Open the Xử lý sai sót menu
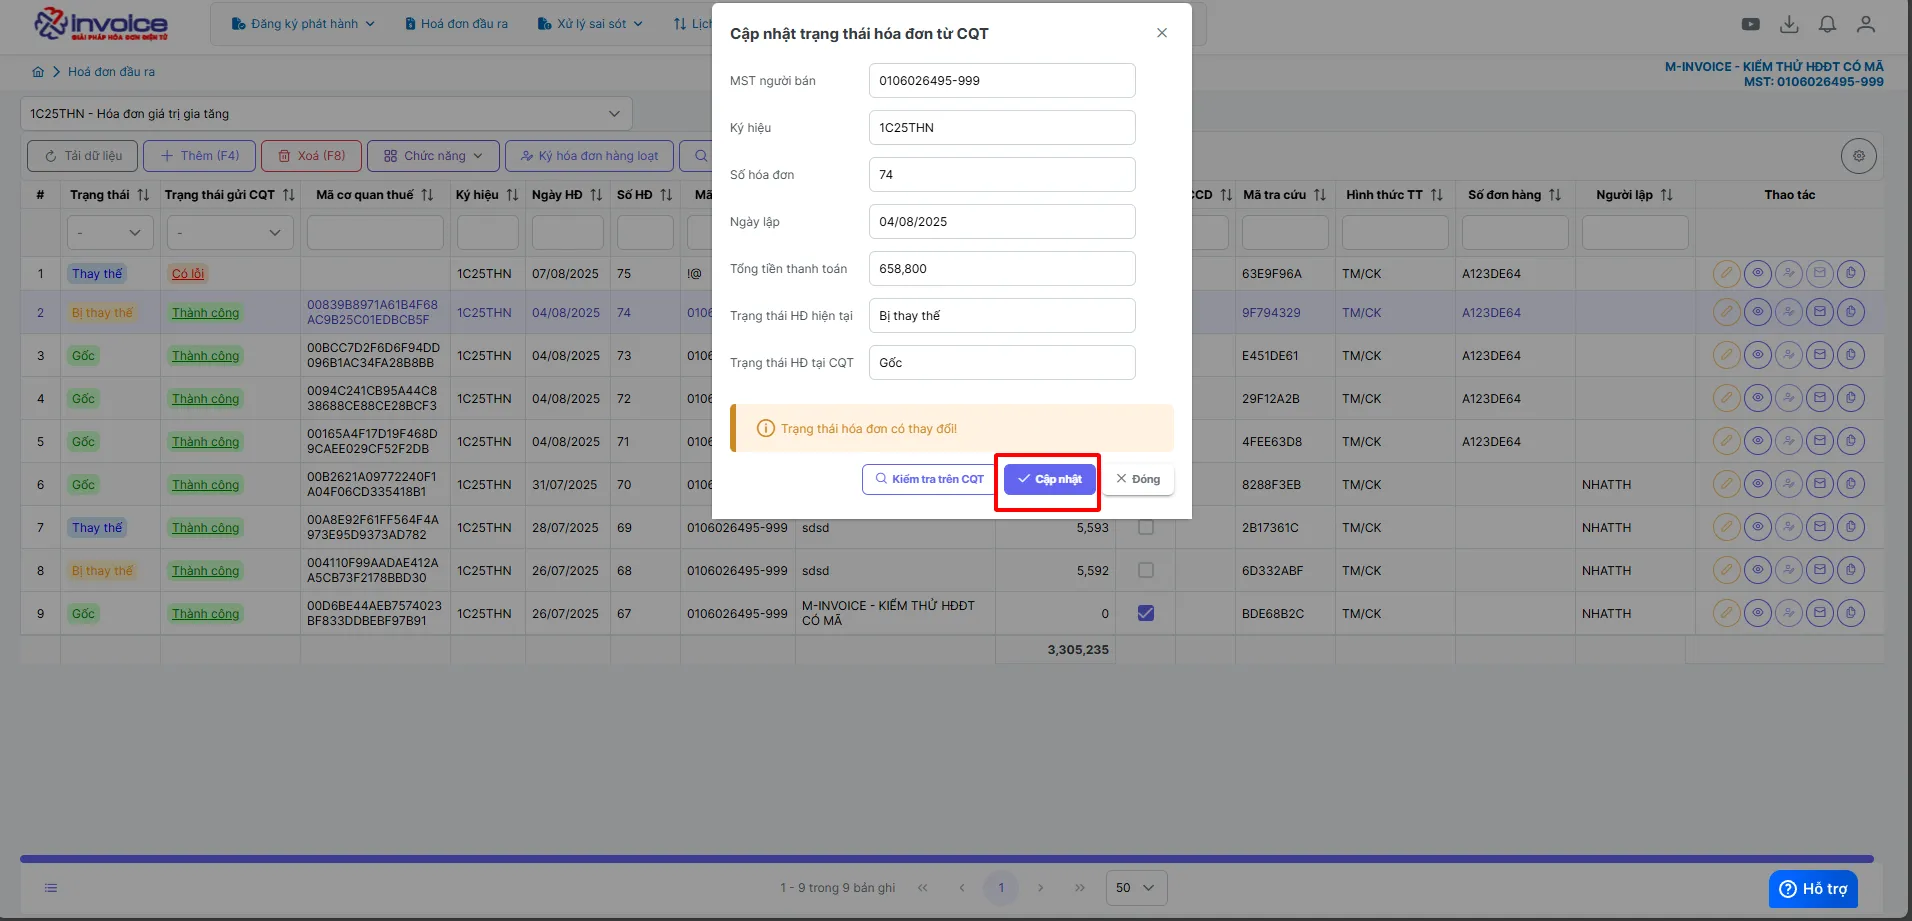The image size is (1912, 921). (590, 24)
